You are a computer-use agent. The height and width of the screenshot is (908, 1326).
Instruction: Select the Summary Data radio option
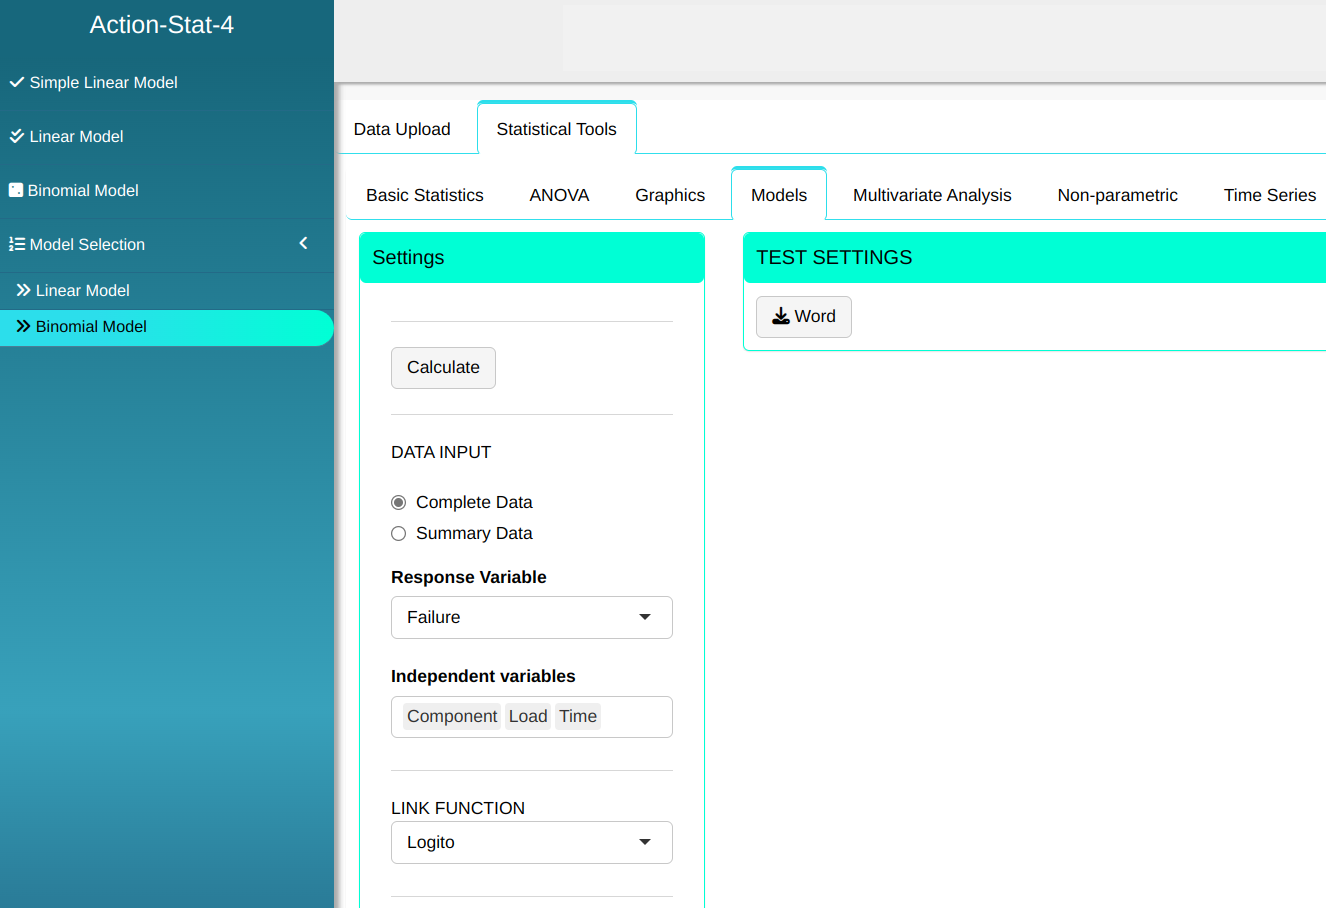399,534
